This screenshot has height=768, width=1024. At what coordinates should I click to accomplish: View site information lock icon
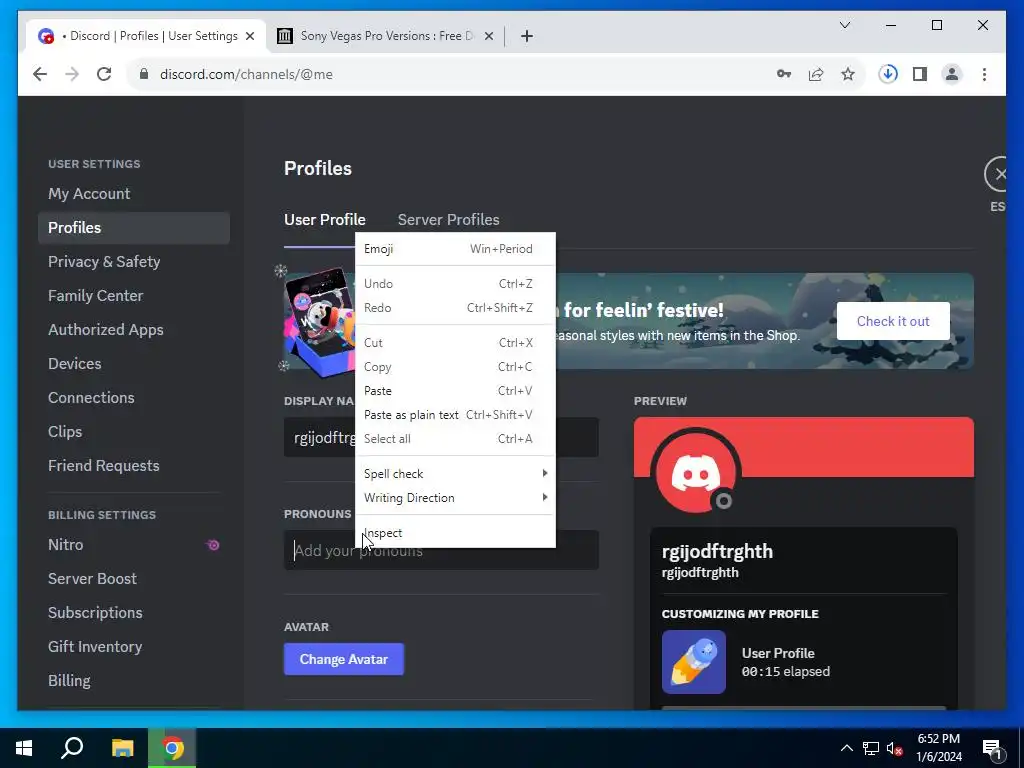click(144, 74)
